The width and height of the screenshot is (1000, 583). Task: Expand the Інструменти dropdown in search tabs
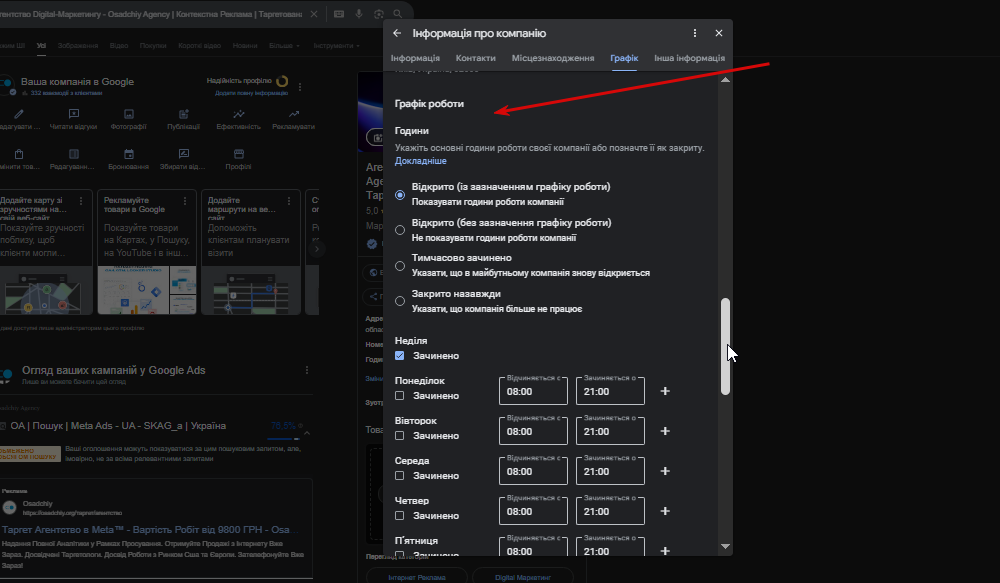tap(336, 46)
